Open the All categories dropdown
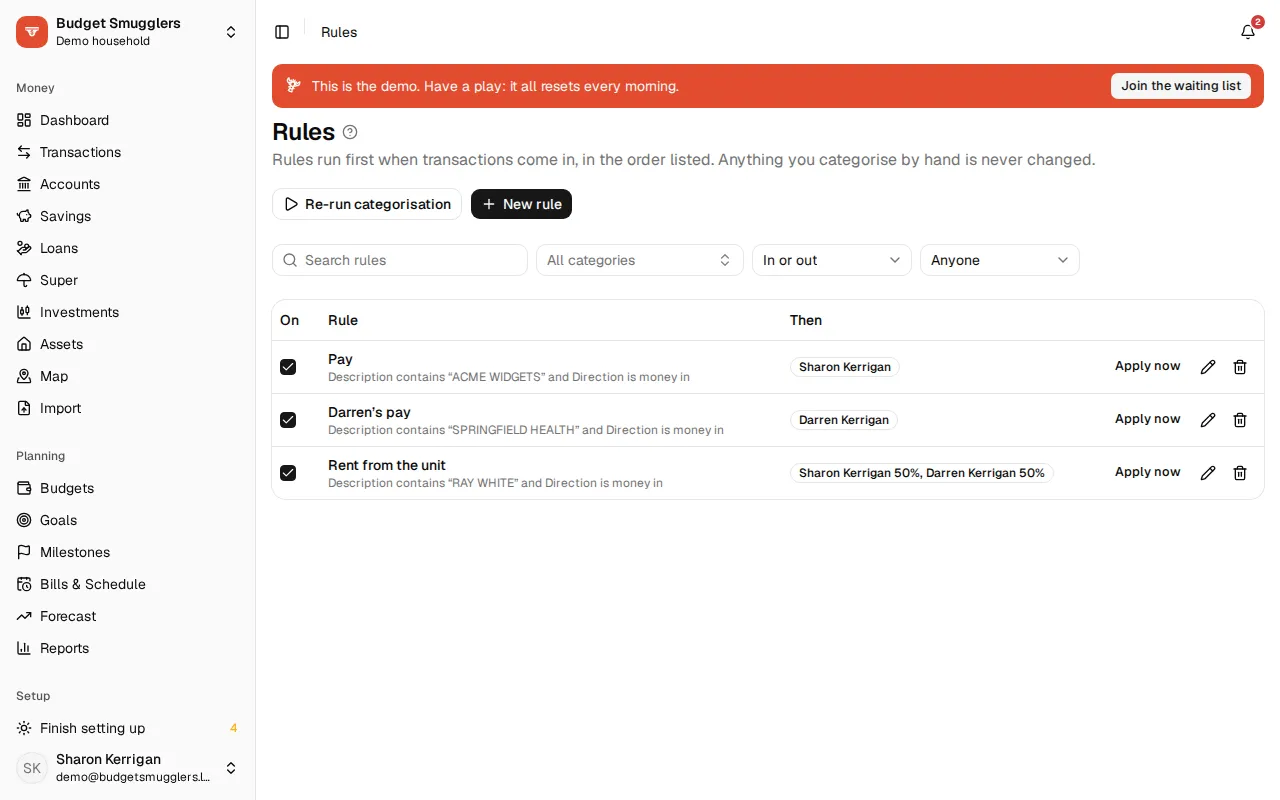 640,260
